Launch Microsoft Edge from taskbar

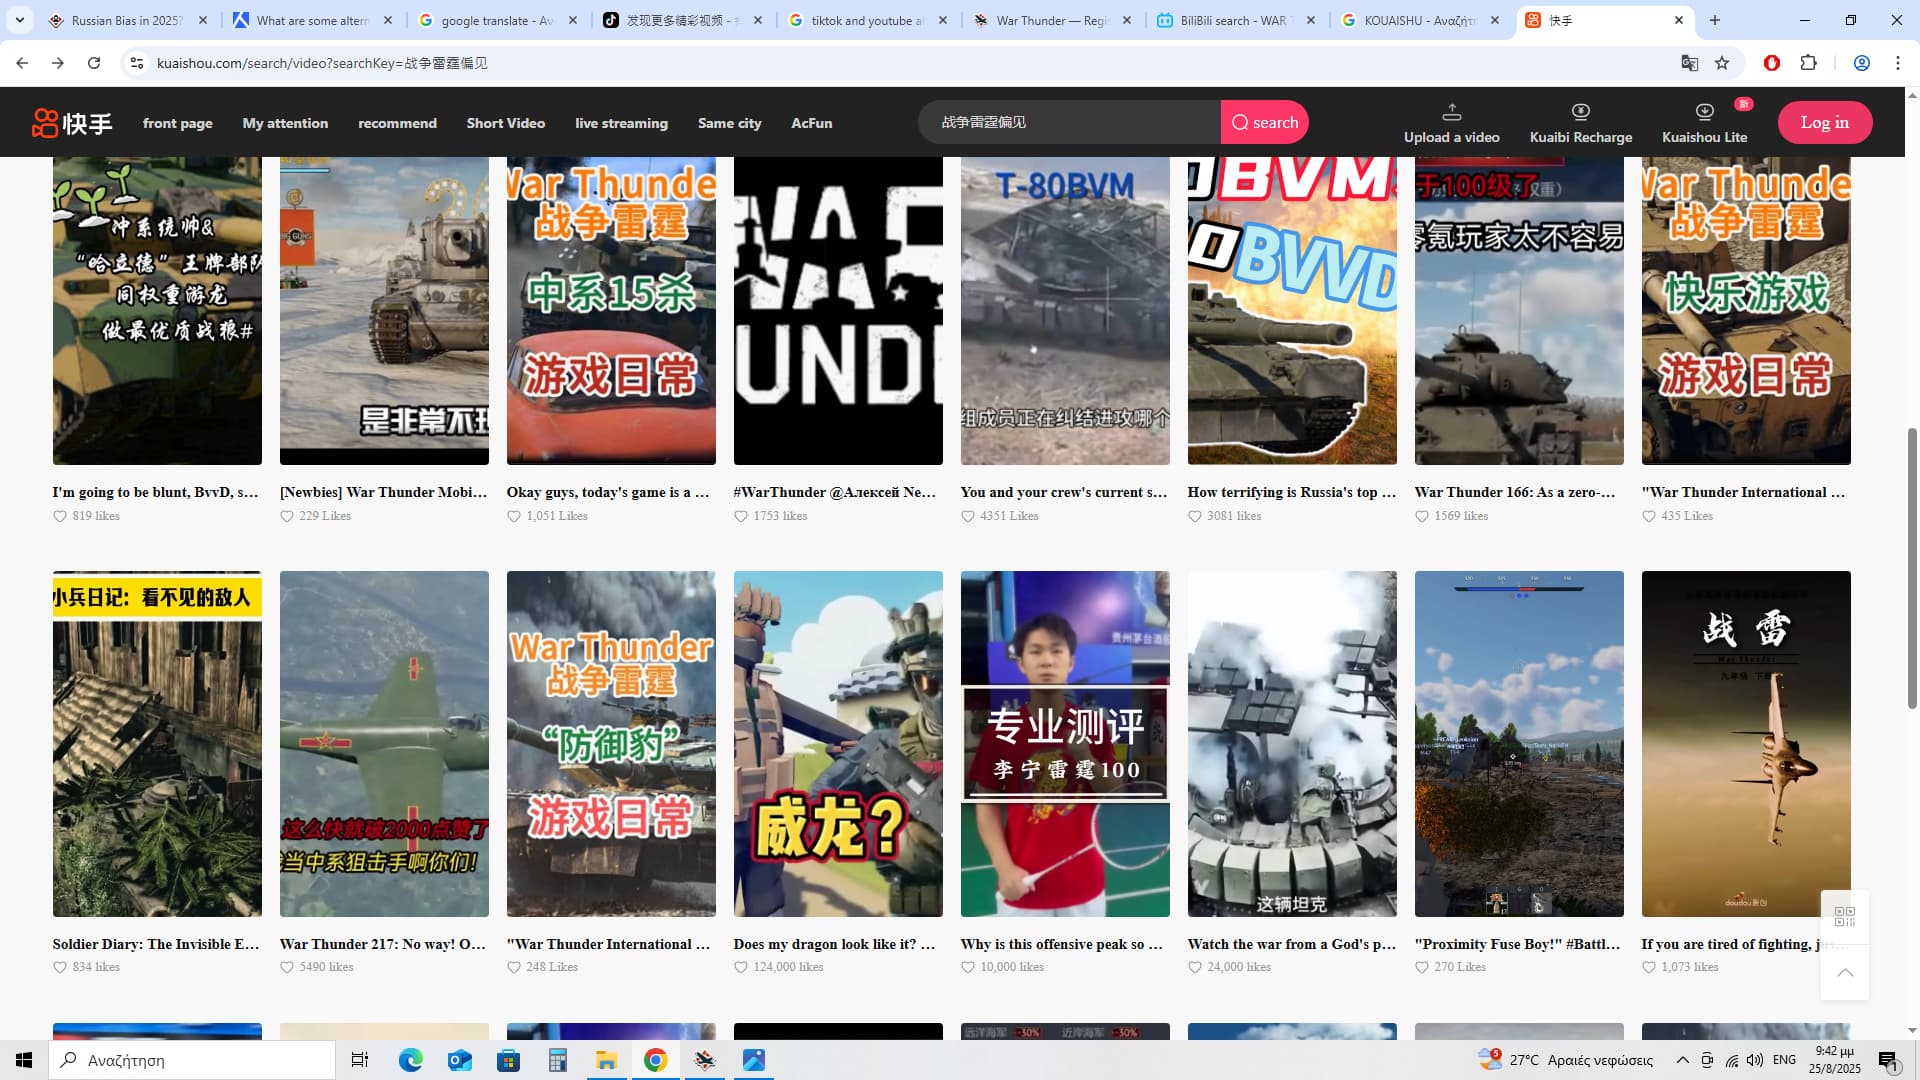(410, 1060)
